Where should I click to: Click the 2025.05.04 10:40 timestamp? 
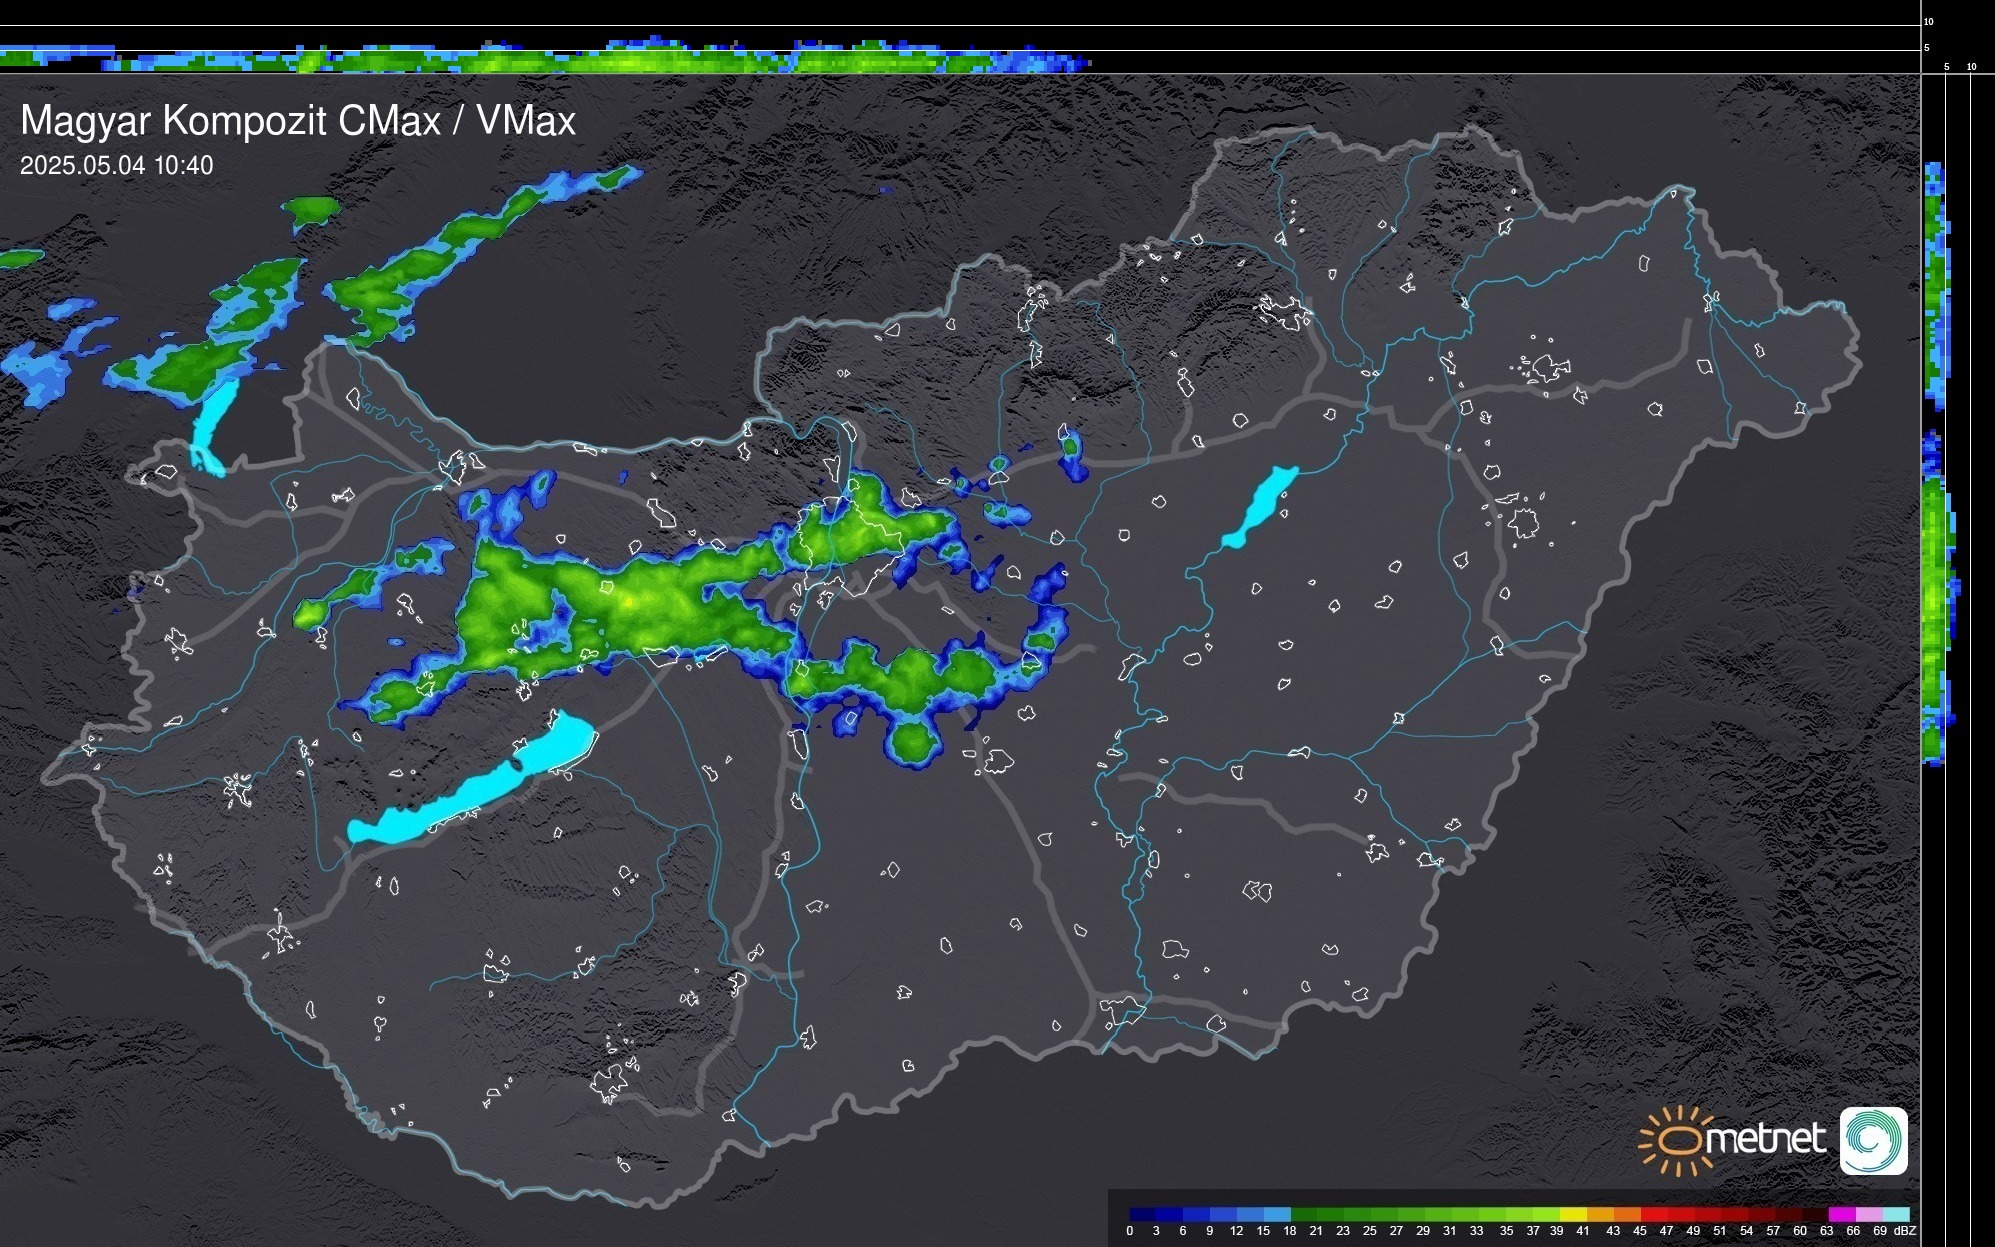[116, 166]
